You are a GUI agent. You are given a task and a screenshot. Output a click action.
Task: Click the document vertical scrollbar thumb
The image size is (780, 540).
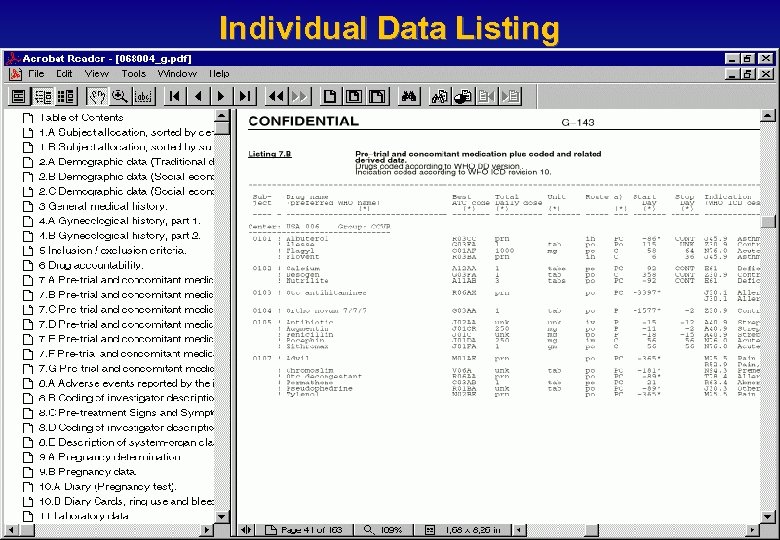click(768, 222)
